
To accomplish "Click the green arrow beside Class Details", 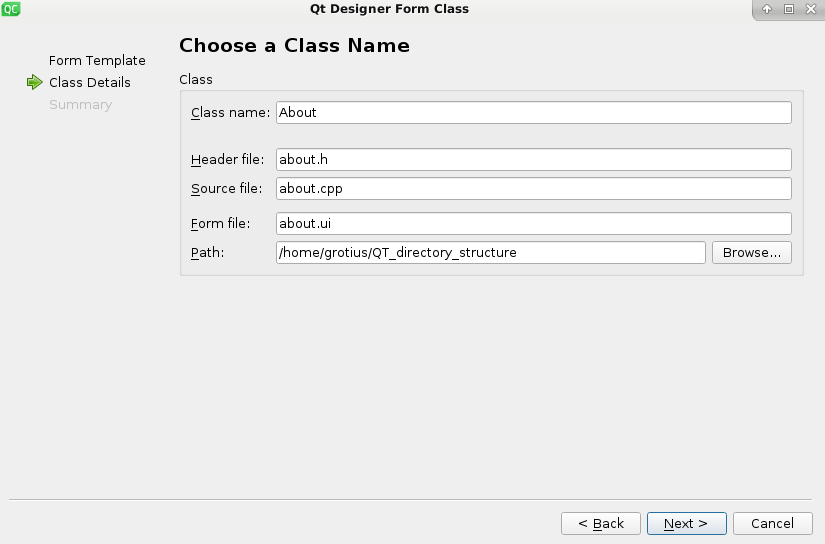I will [35, 82].
